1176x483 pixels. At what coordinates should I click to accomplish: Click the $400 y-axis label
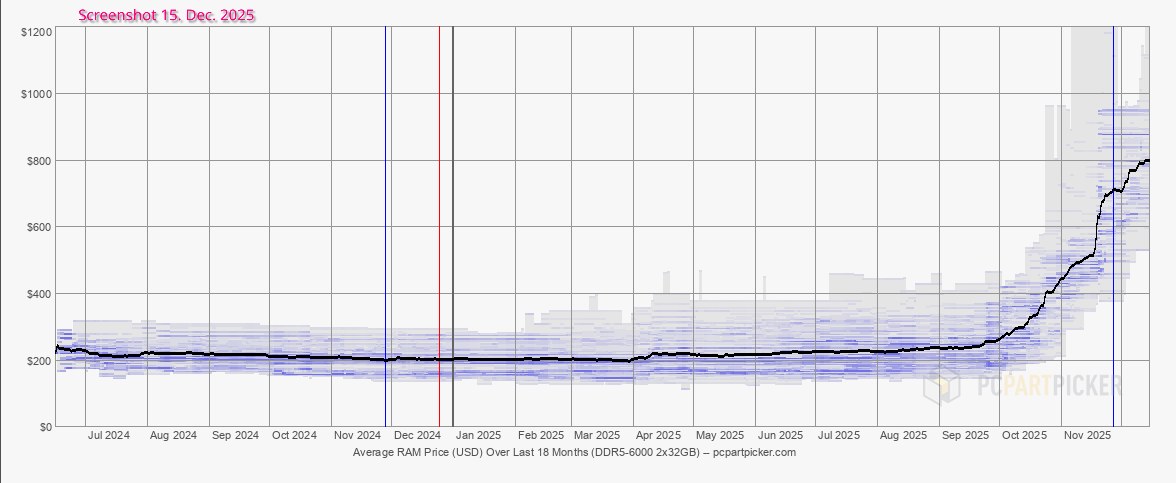pyautogui.click(x=40, y=293)
